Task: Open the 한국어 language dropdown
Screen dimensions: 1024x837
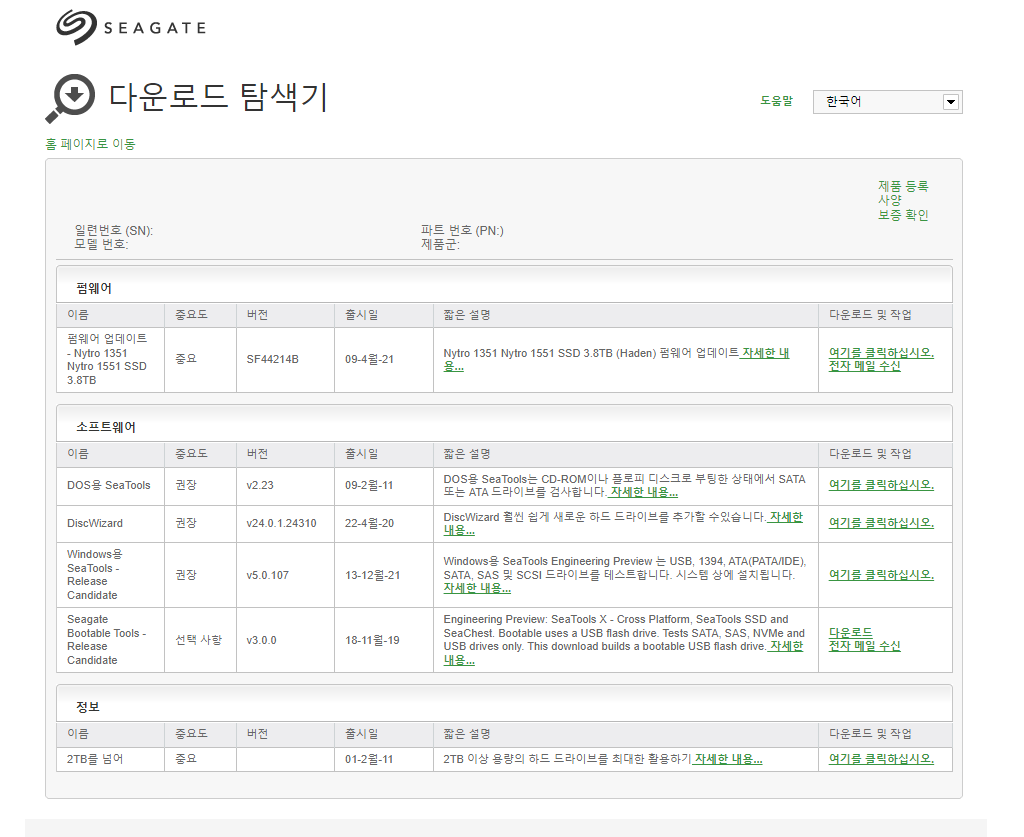Action: [888, 102]
